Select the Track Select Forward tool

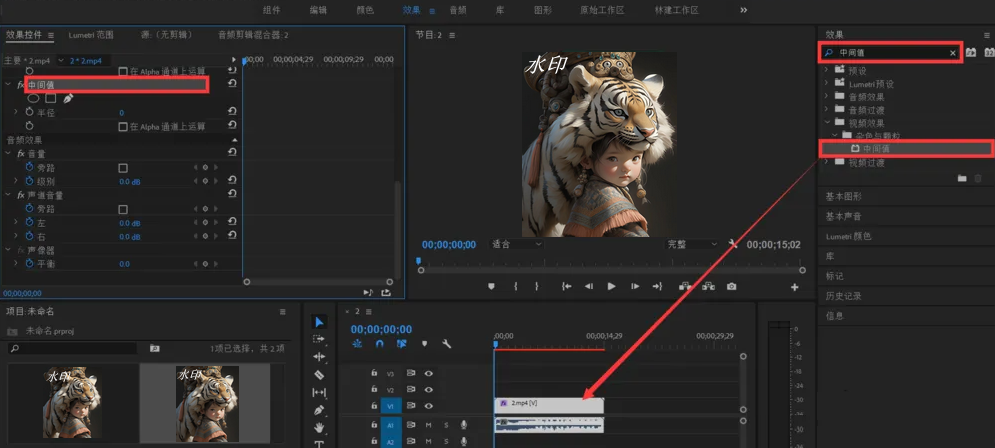(x=319, y=339)
